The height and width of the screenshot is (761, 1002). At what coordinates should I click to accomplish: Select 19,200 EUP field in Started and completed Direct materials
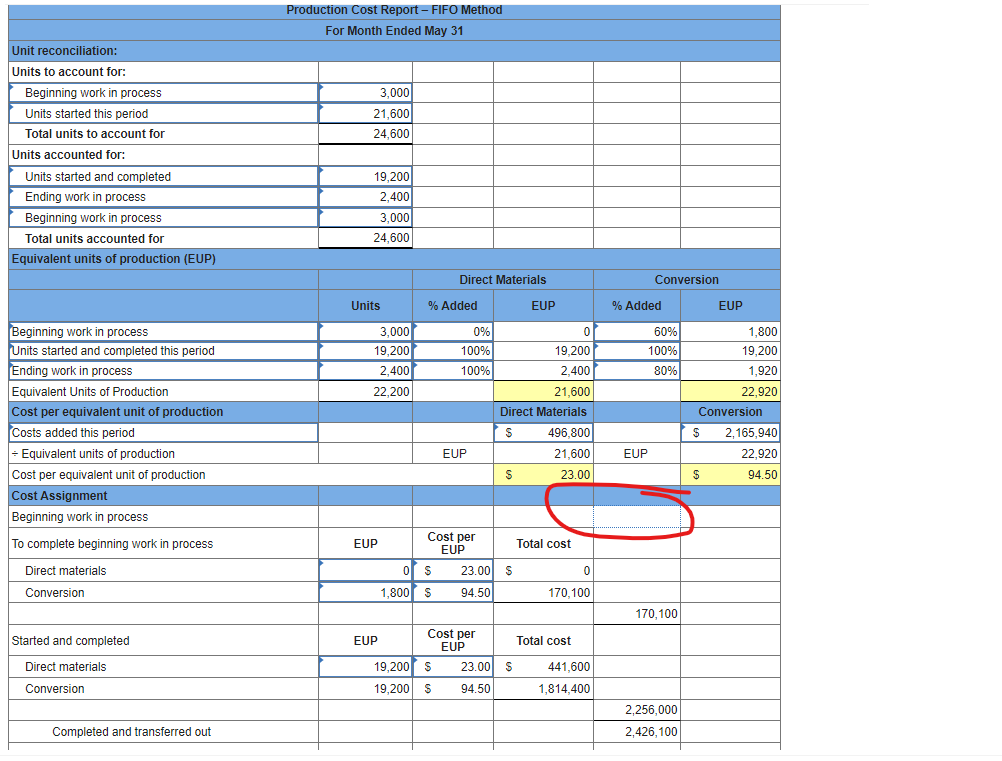click(366, 666)
